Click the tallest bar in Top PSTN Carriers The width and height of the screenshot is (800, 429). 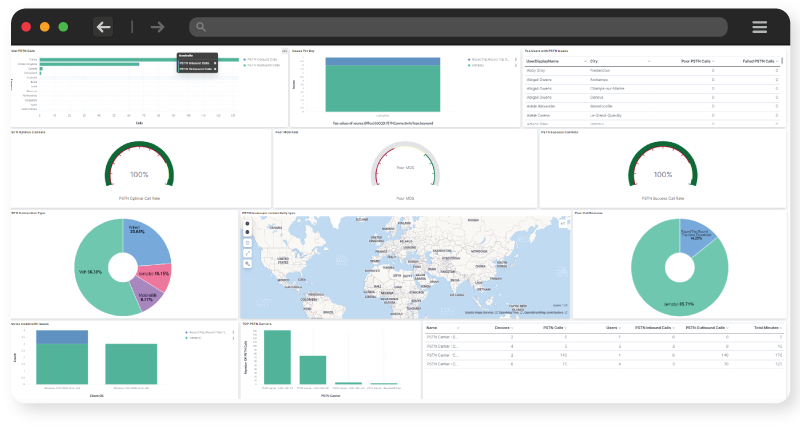point(277,357)
